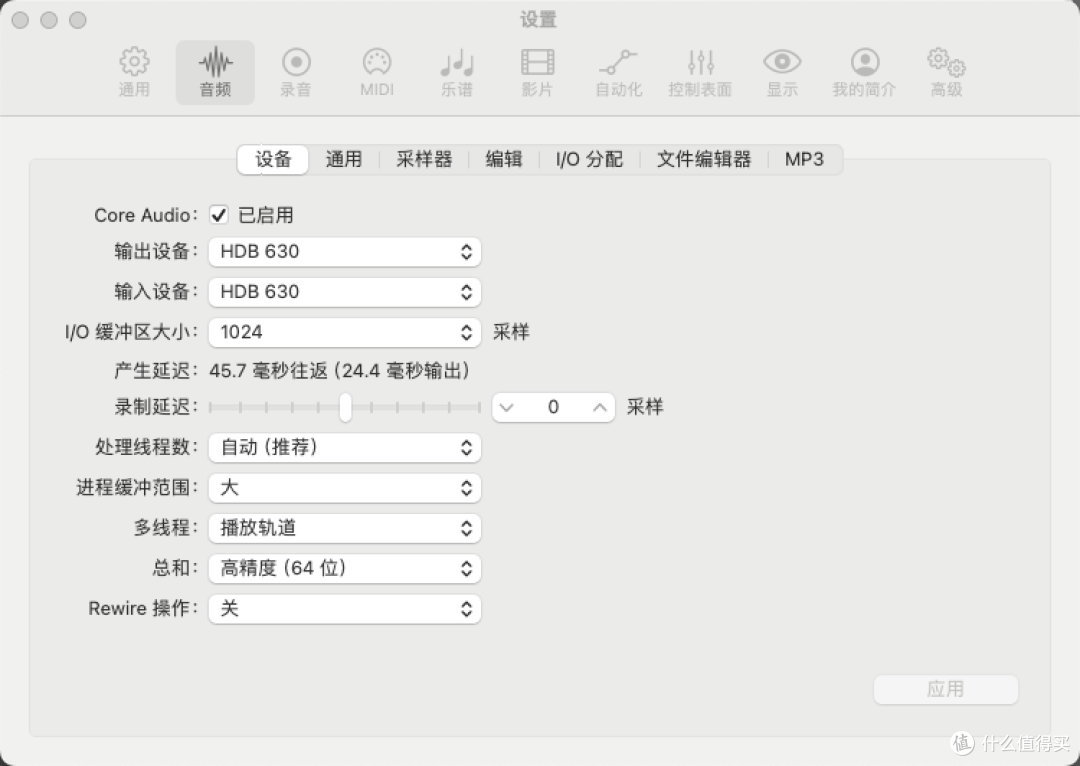
Task: Select the 音频 audio waveform icon
Action: click(215, 72)
